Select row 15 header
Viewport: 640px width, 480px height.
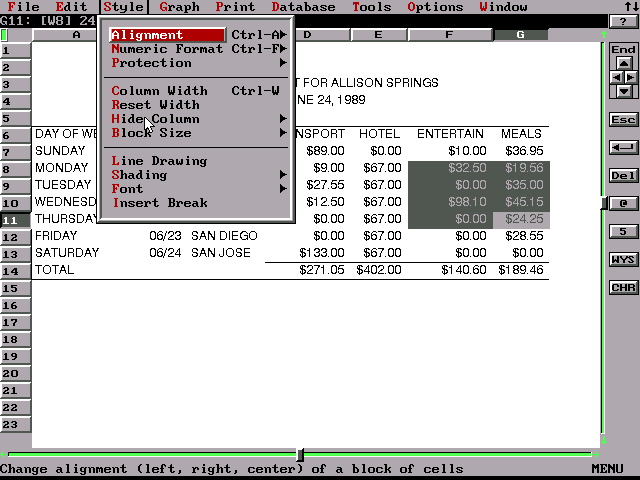(16, 288)
